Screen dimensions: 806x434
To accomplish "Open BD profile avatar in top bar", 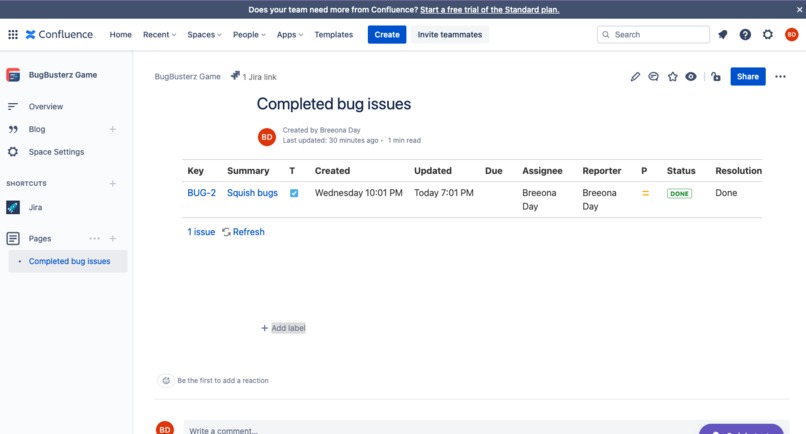I will coord(792,34).
